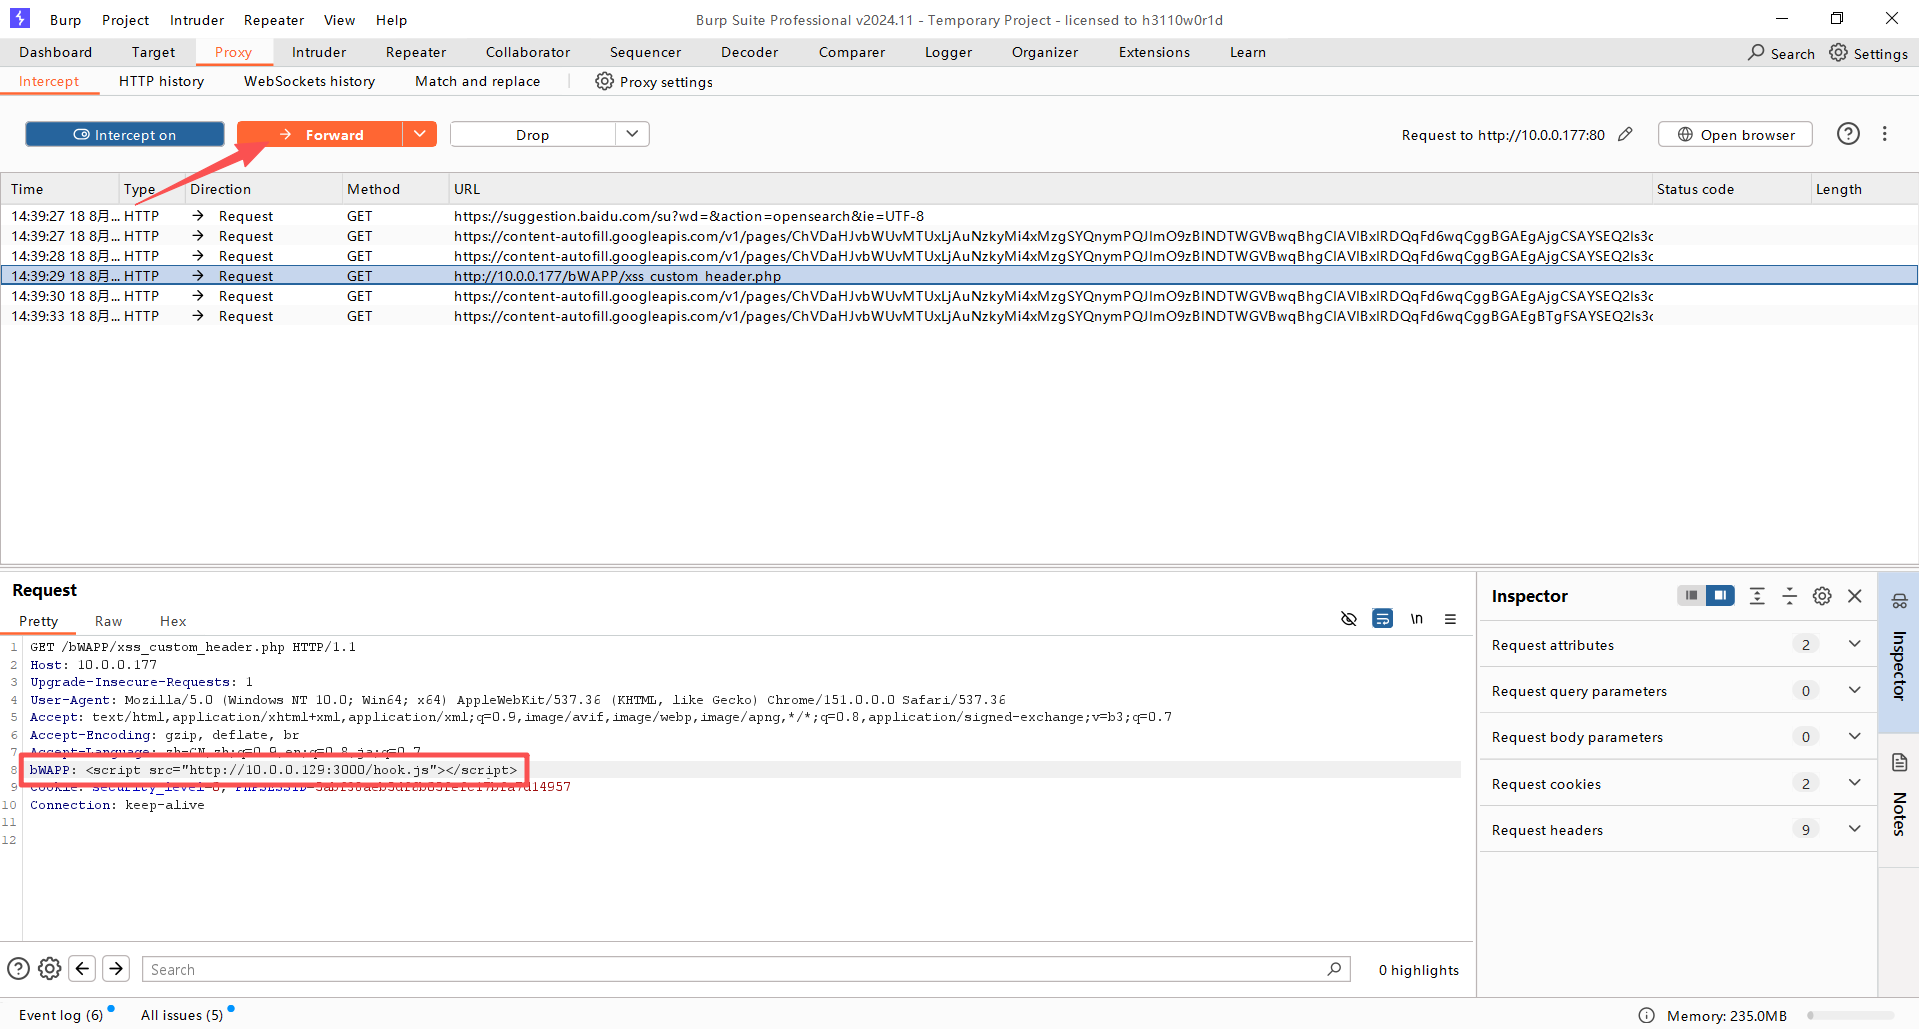Click the memory usage bar
Screen dimensions: 1920x1030
point(1851,1016)
